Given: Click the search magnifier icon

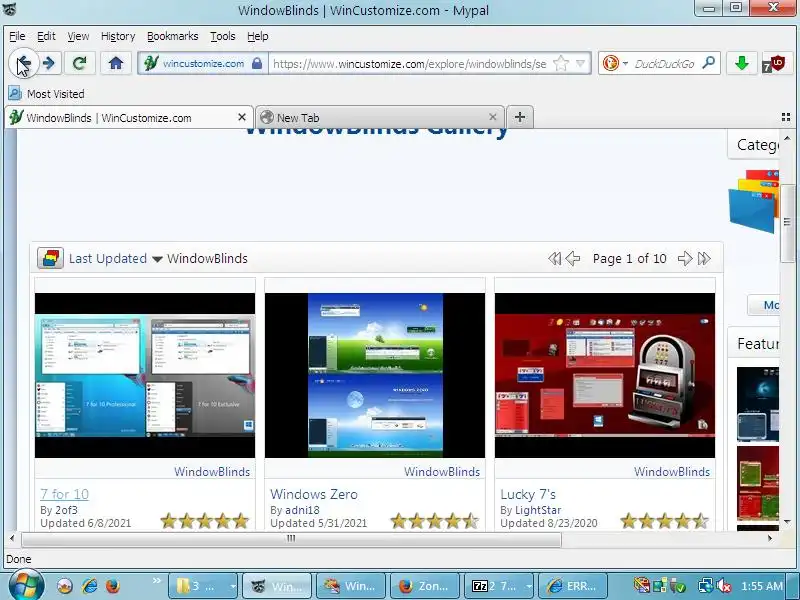Looking at the screenshot, I should (709, 63).
